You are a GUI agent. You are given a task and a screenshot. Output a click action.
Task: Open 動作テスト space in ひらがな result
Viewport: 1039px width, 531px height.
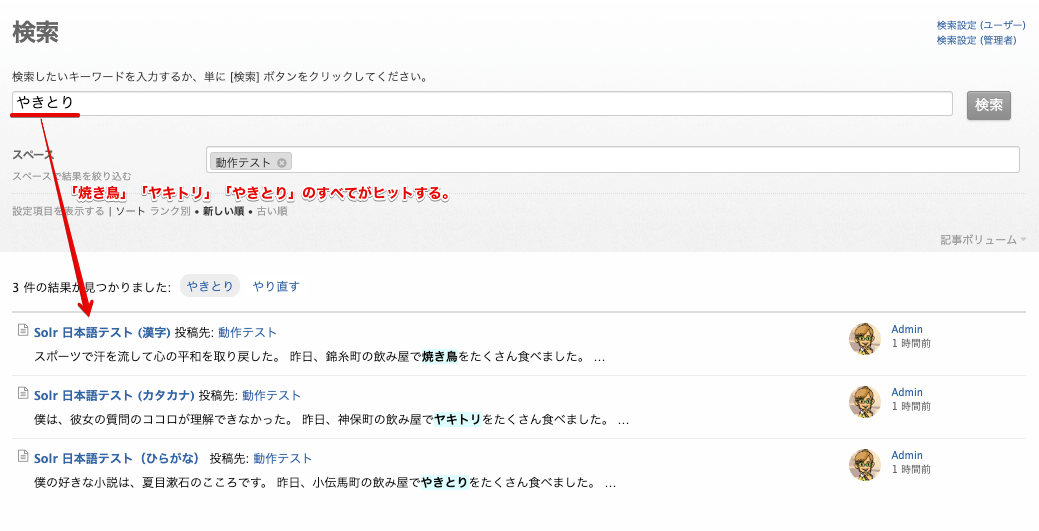[282, 459]
